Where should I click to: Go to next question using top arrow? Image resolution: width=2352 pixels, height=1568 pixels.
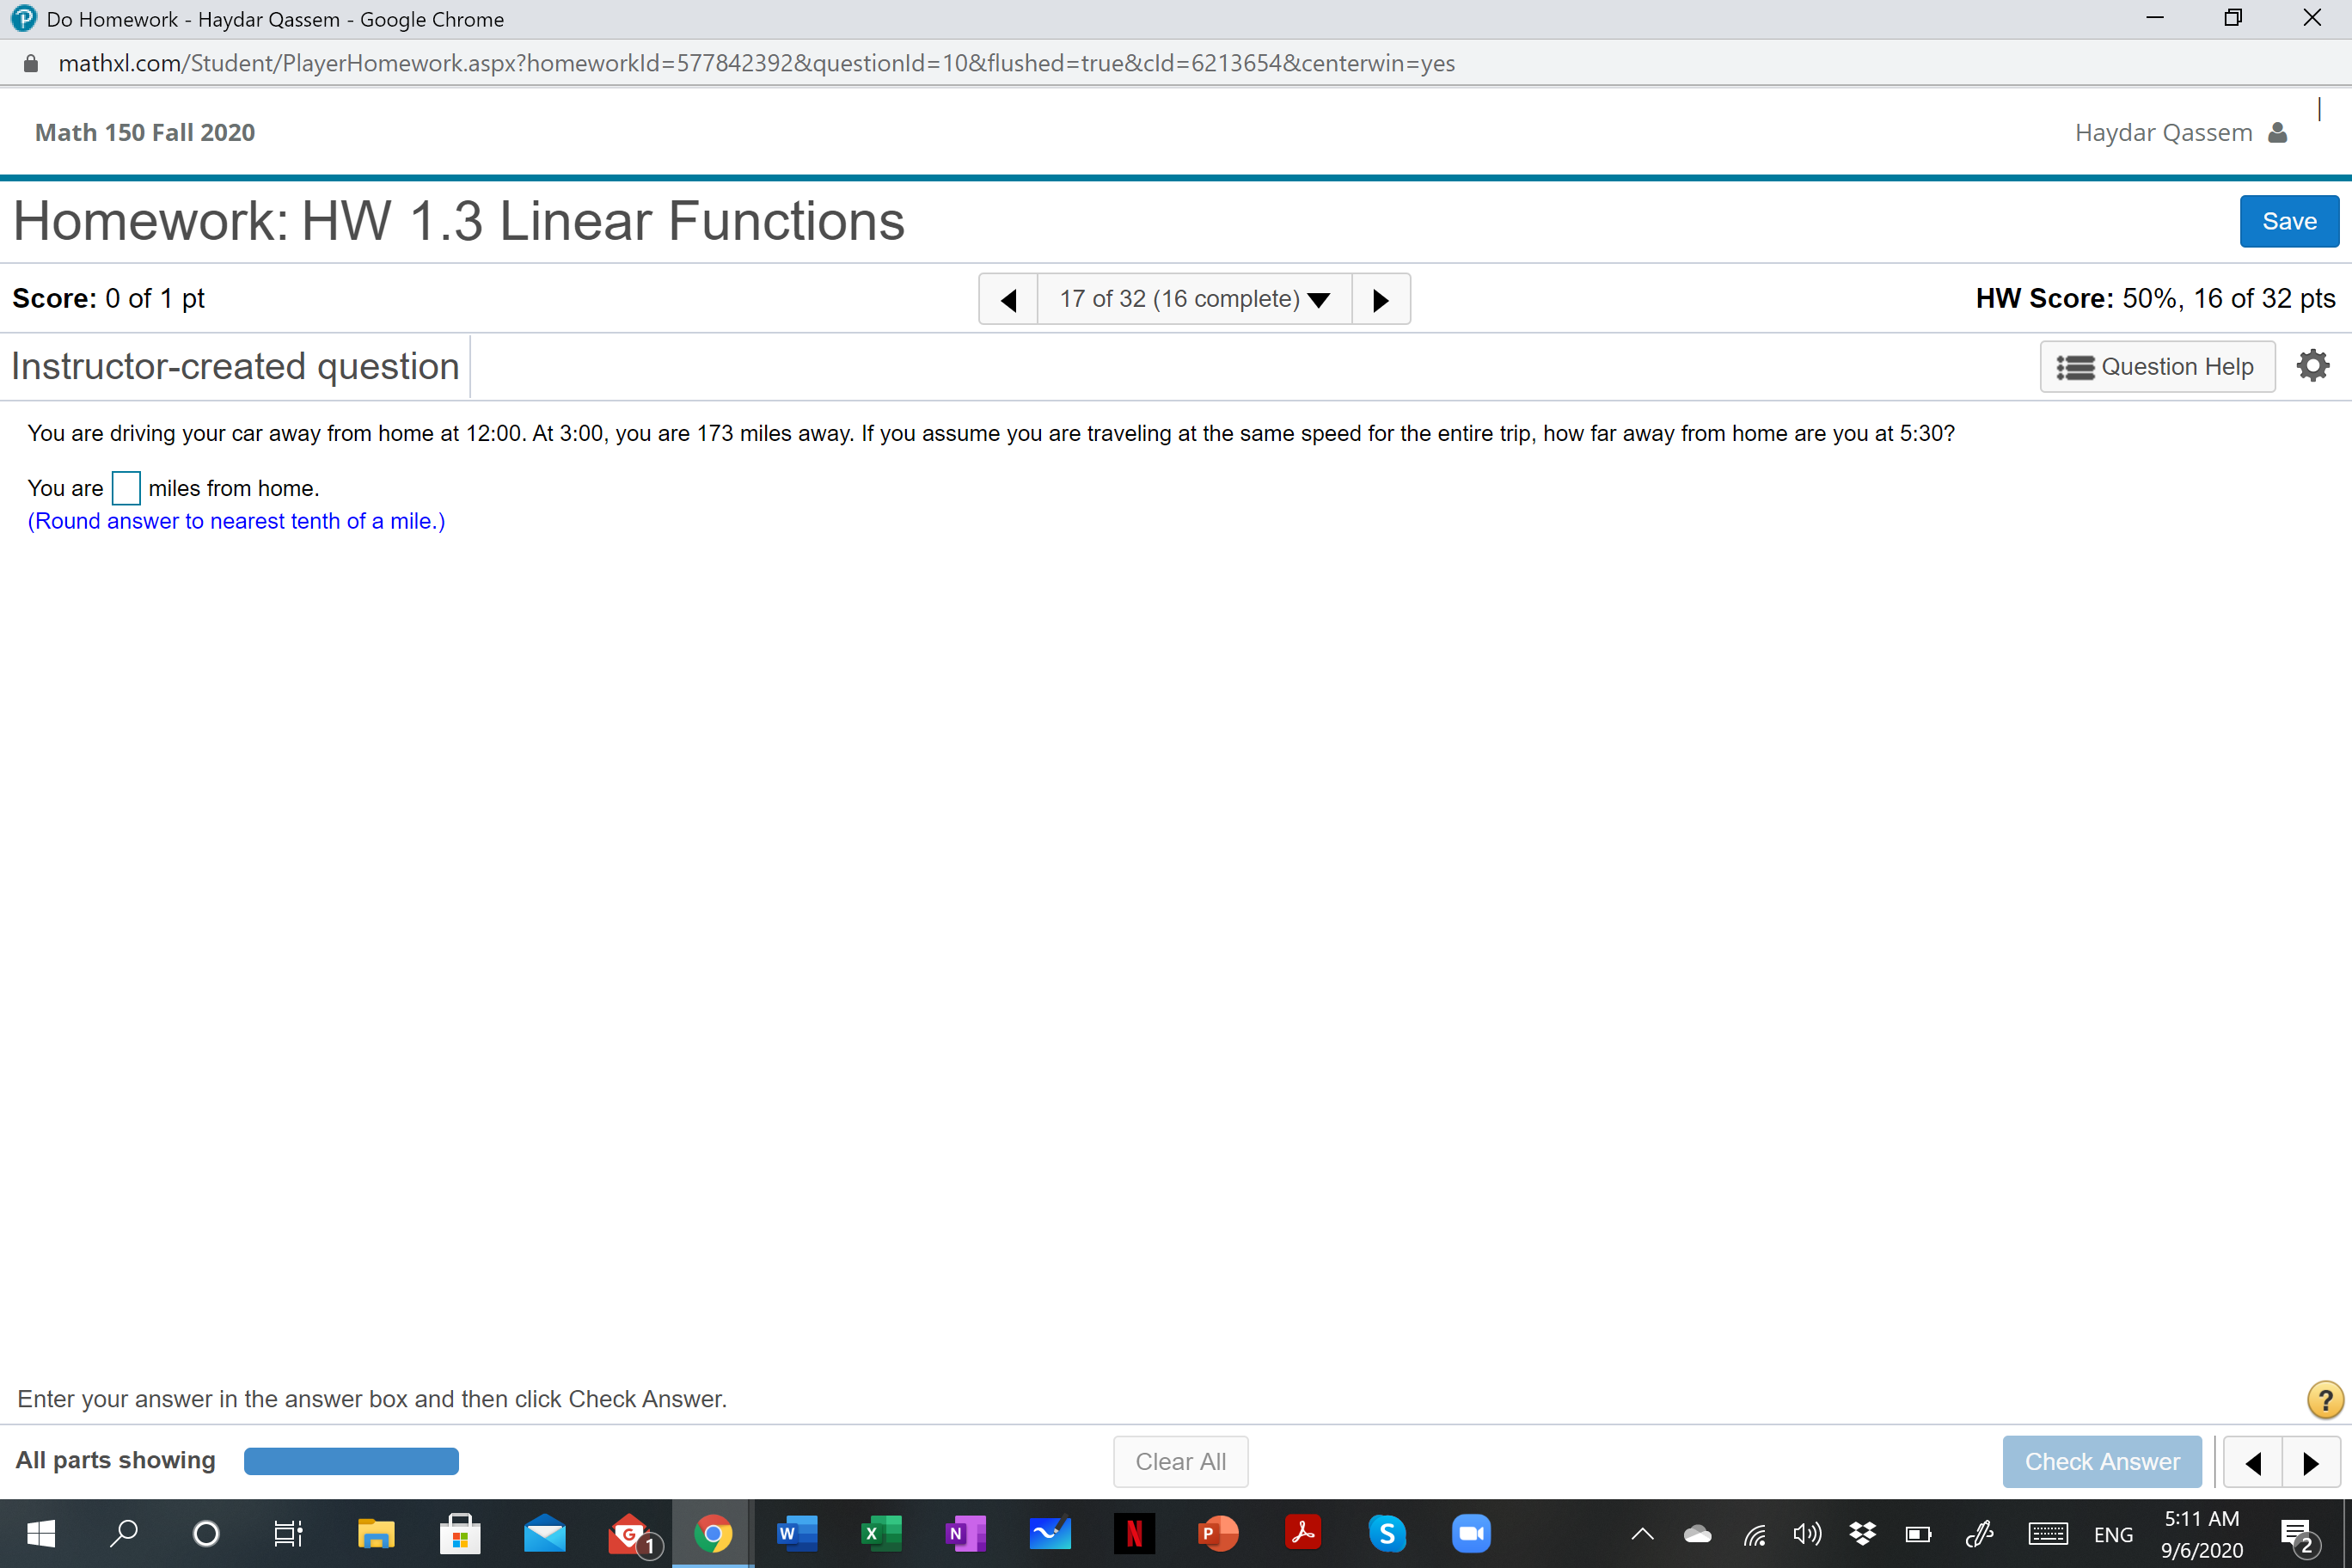pyautogui.click(x=1381, y=299)
